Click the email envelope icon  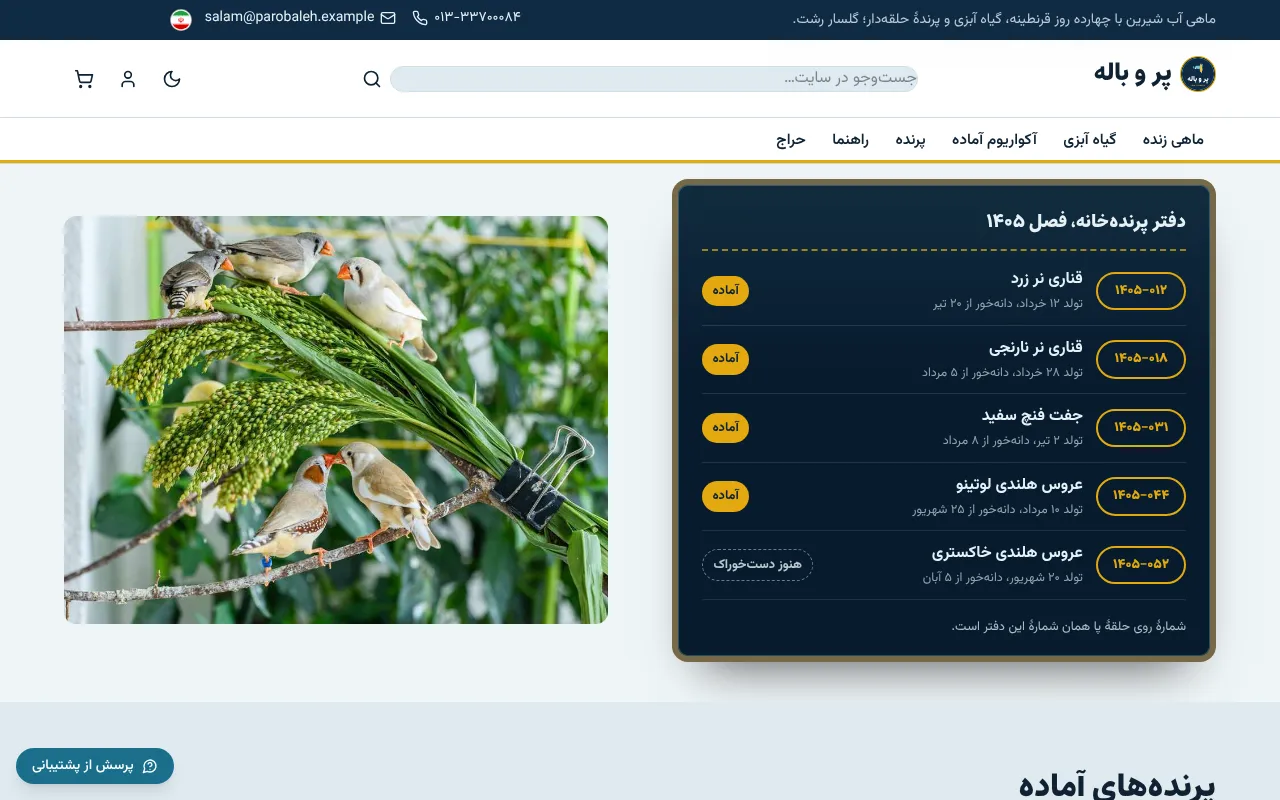coord(388,18)
